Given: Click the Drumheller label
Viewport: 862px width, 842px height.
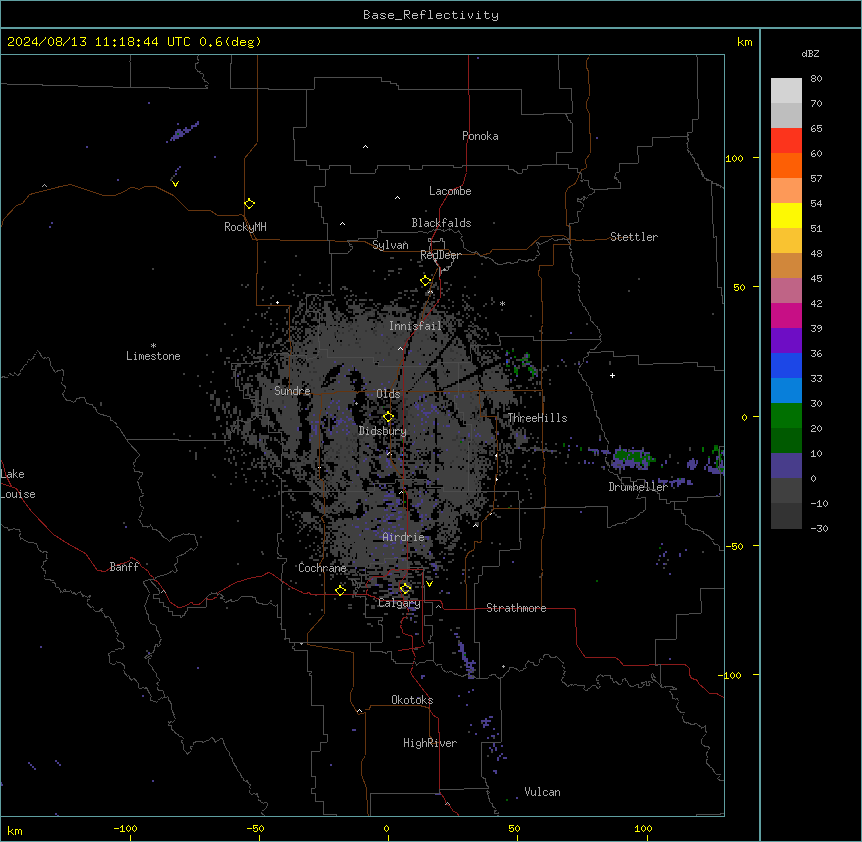Looking at the screenshot, I should (638, 487).
